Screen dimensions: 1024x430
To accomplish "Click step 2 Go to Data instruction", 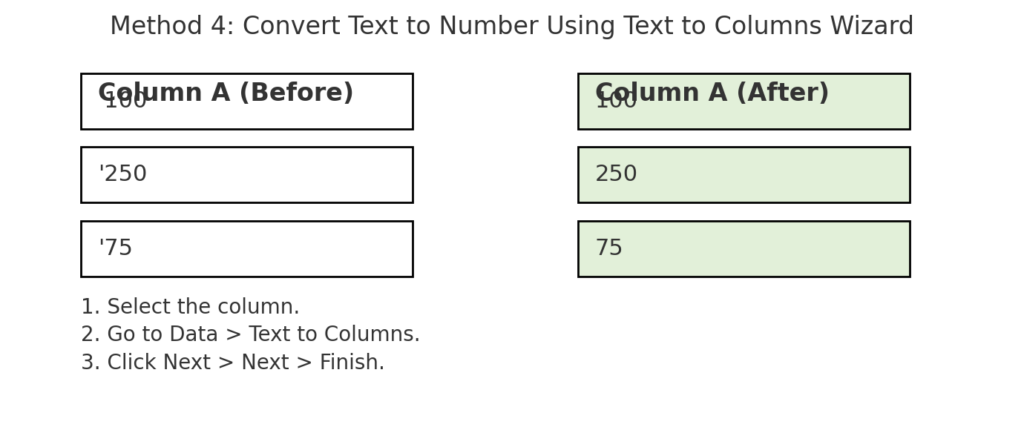I will (251, 334).
